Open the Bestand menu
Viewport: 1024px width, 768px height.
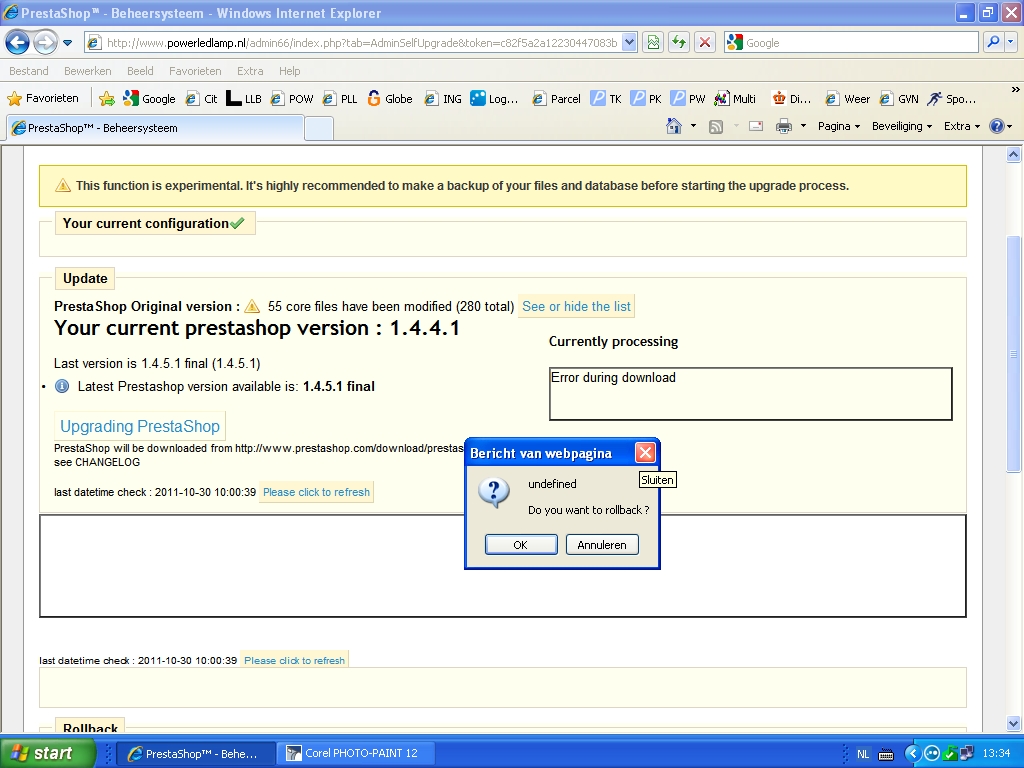[29, 71]
